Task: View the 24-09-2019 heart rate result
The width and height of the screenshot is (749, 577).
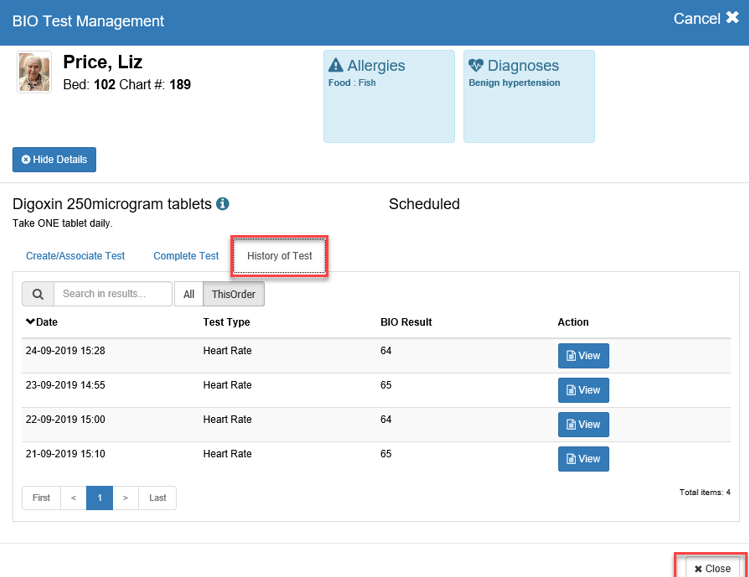Action: pyautogui.click(x=583, y=356)
